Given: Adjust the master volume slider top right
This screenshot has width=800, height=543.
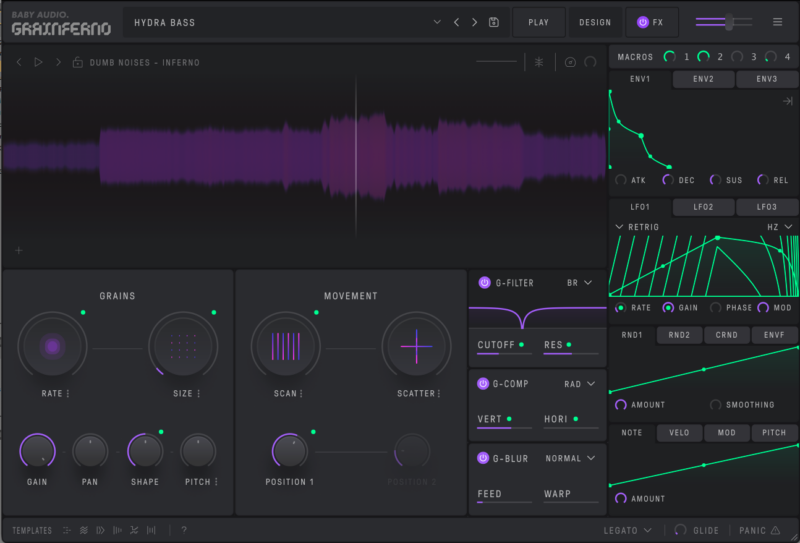Looking at the screenshot, I should click(724, 22).
